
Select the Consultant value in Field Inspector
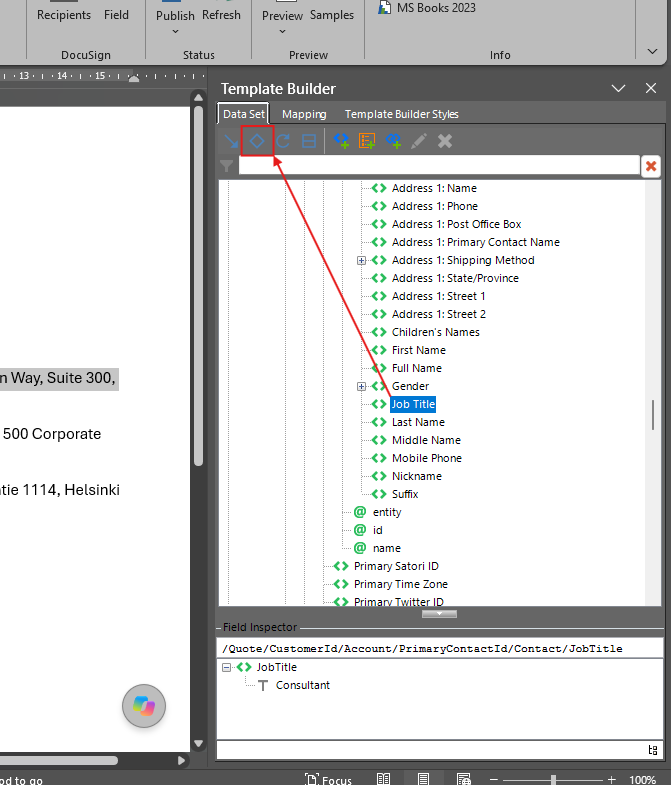[302, 685]
